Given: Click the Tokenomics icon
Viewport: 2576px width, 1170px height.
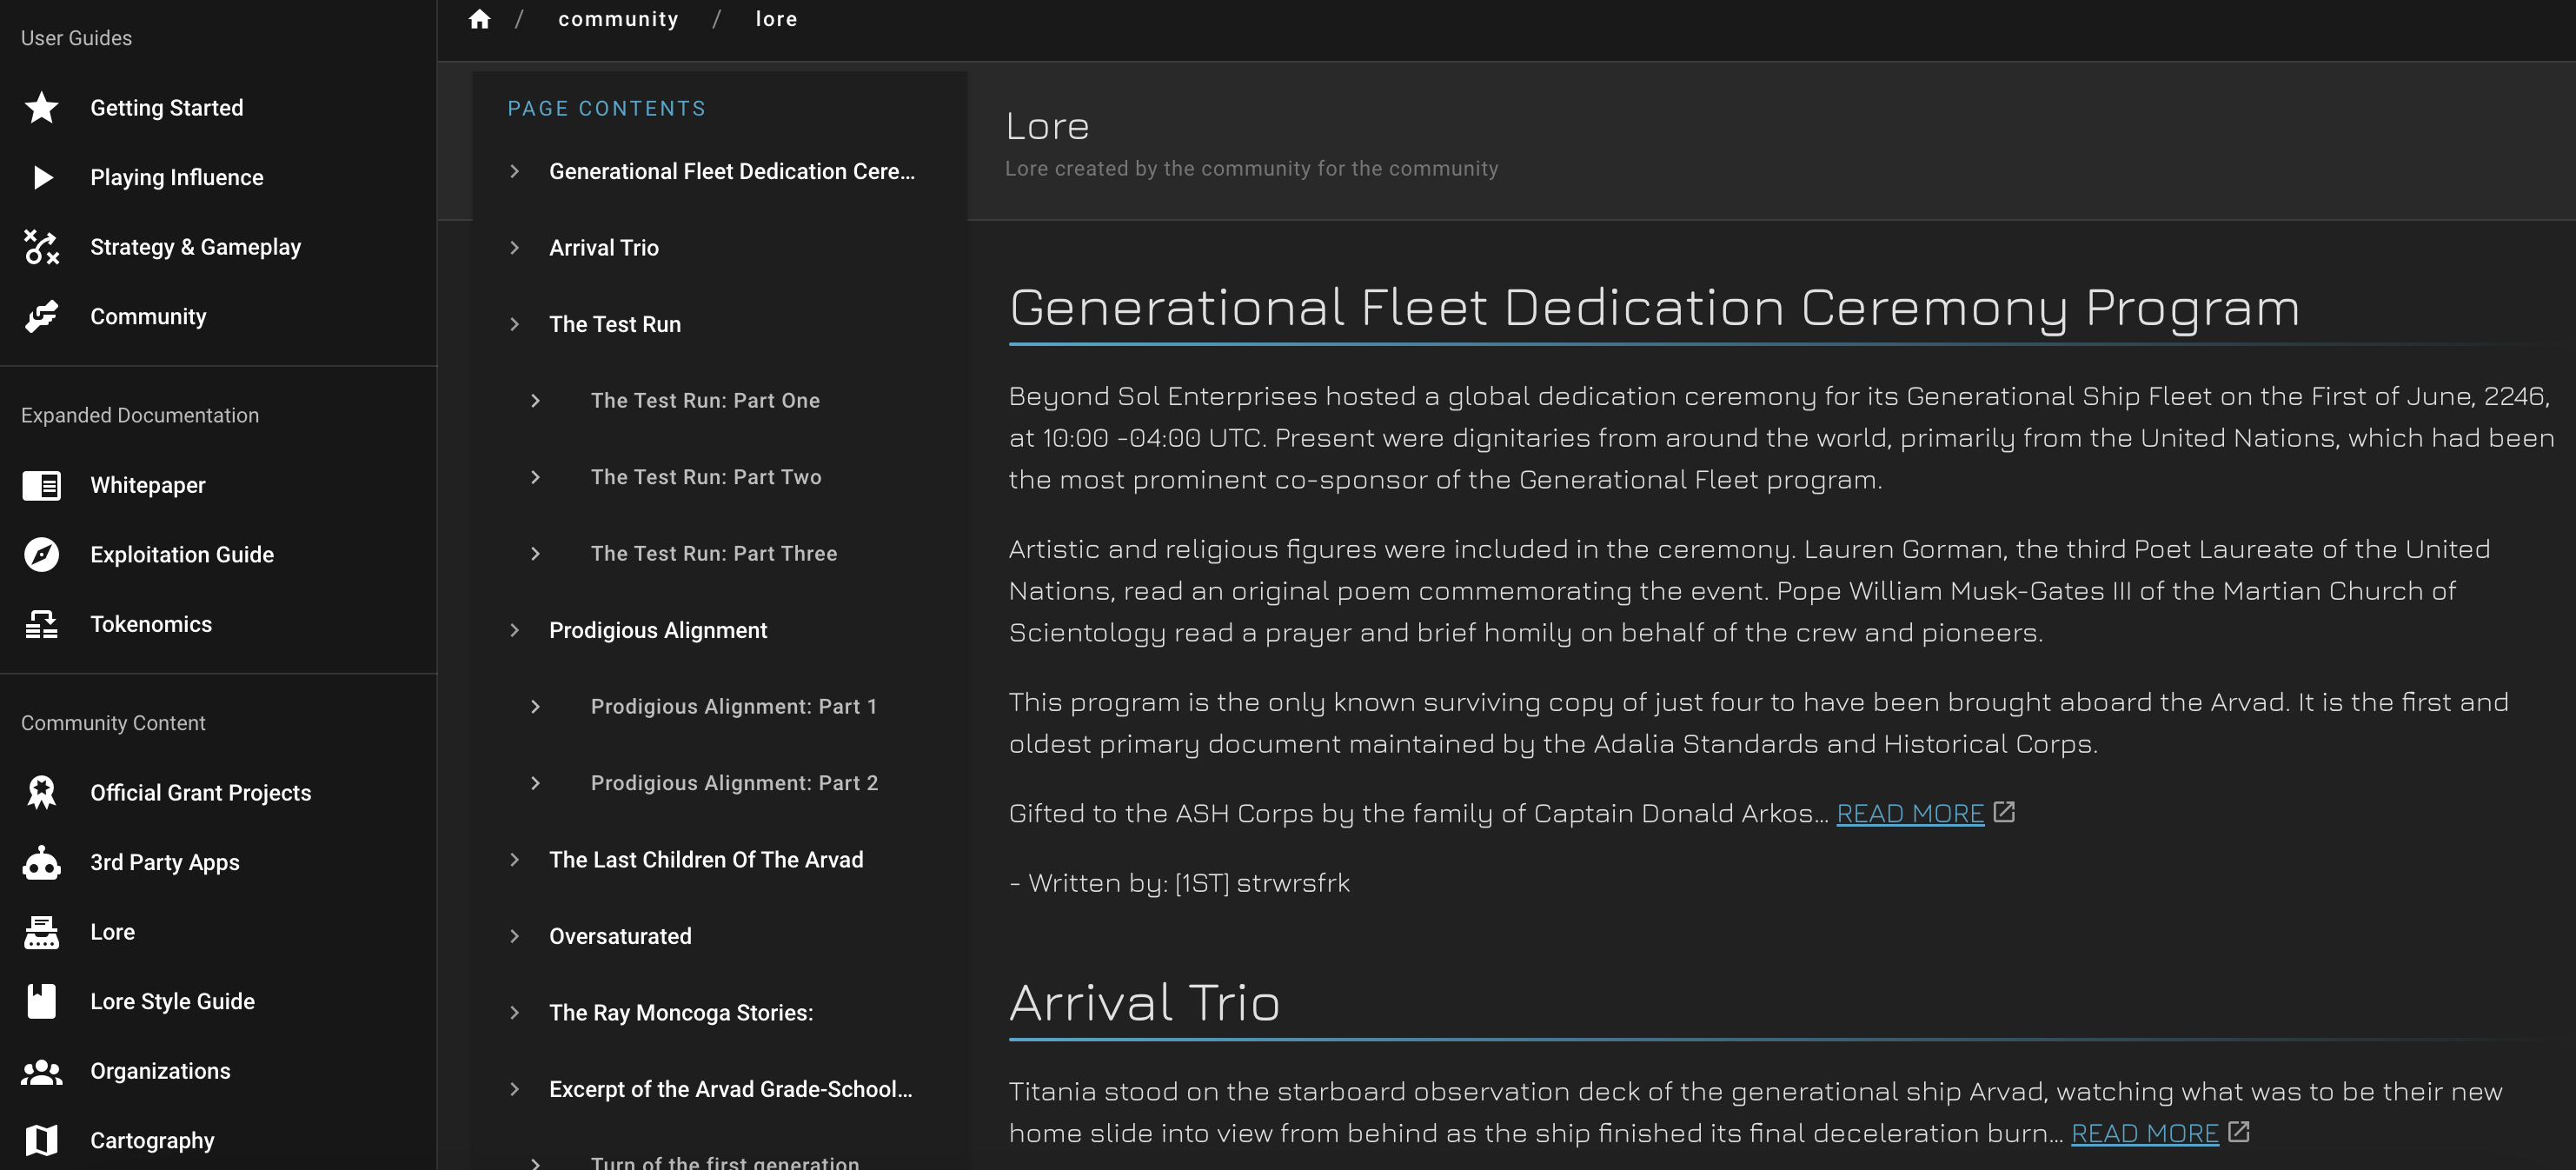Looking at the screenshot, I should click(x=41, y=624).
